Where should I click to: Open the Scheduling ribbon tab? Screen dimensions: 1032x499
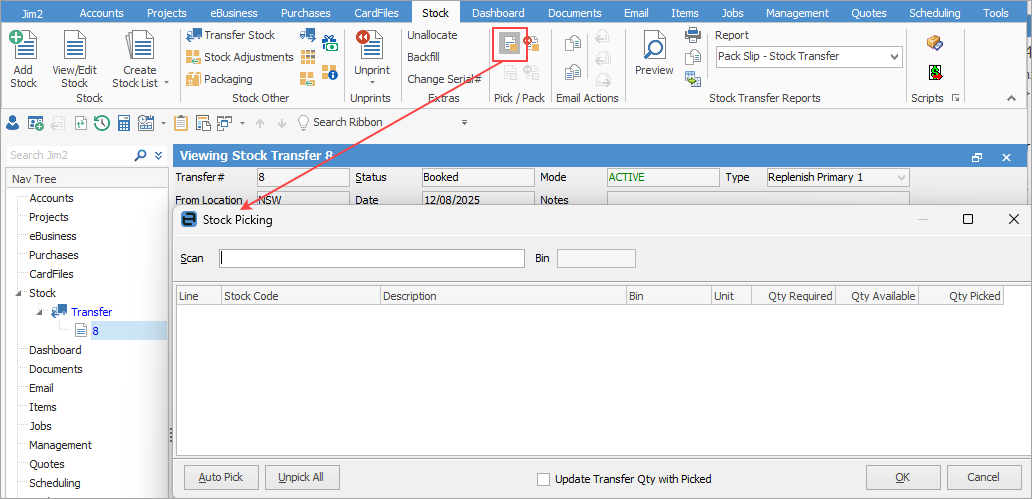(x=934, y=13)
